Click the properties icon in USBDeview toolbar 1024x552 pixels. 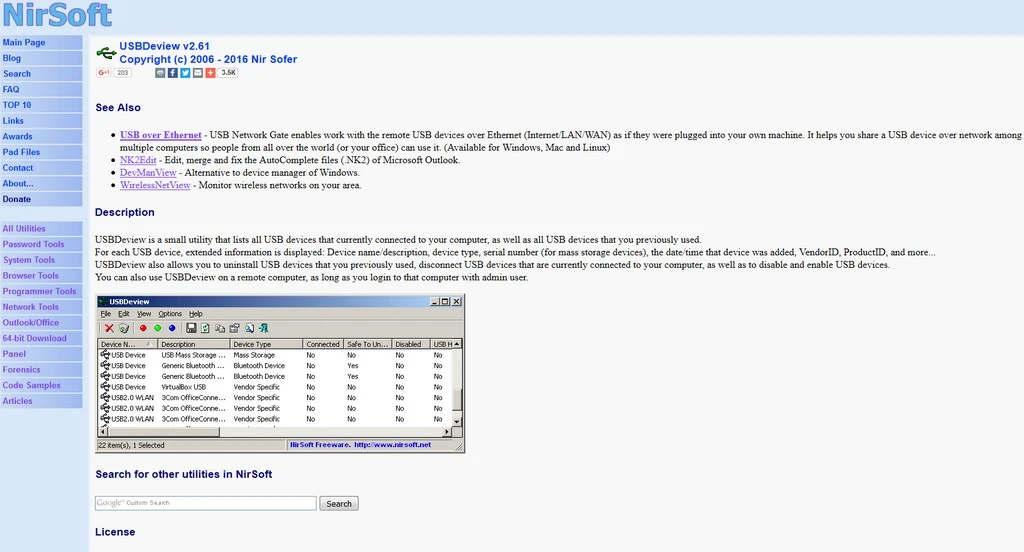[x=234, y=328]
